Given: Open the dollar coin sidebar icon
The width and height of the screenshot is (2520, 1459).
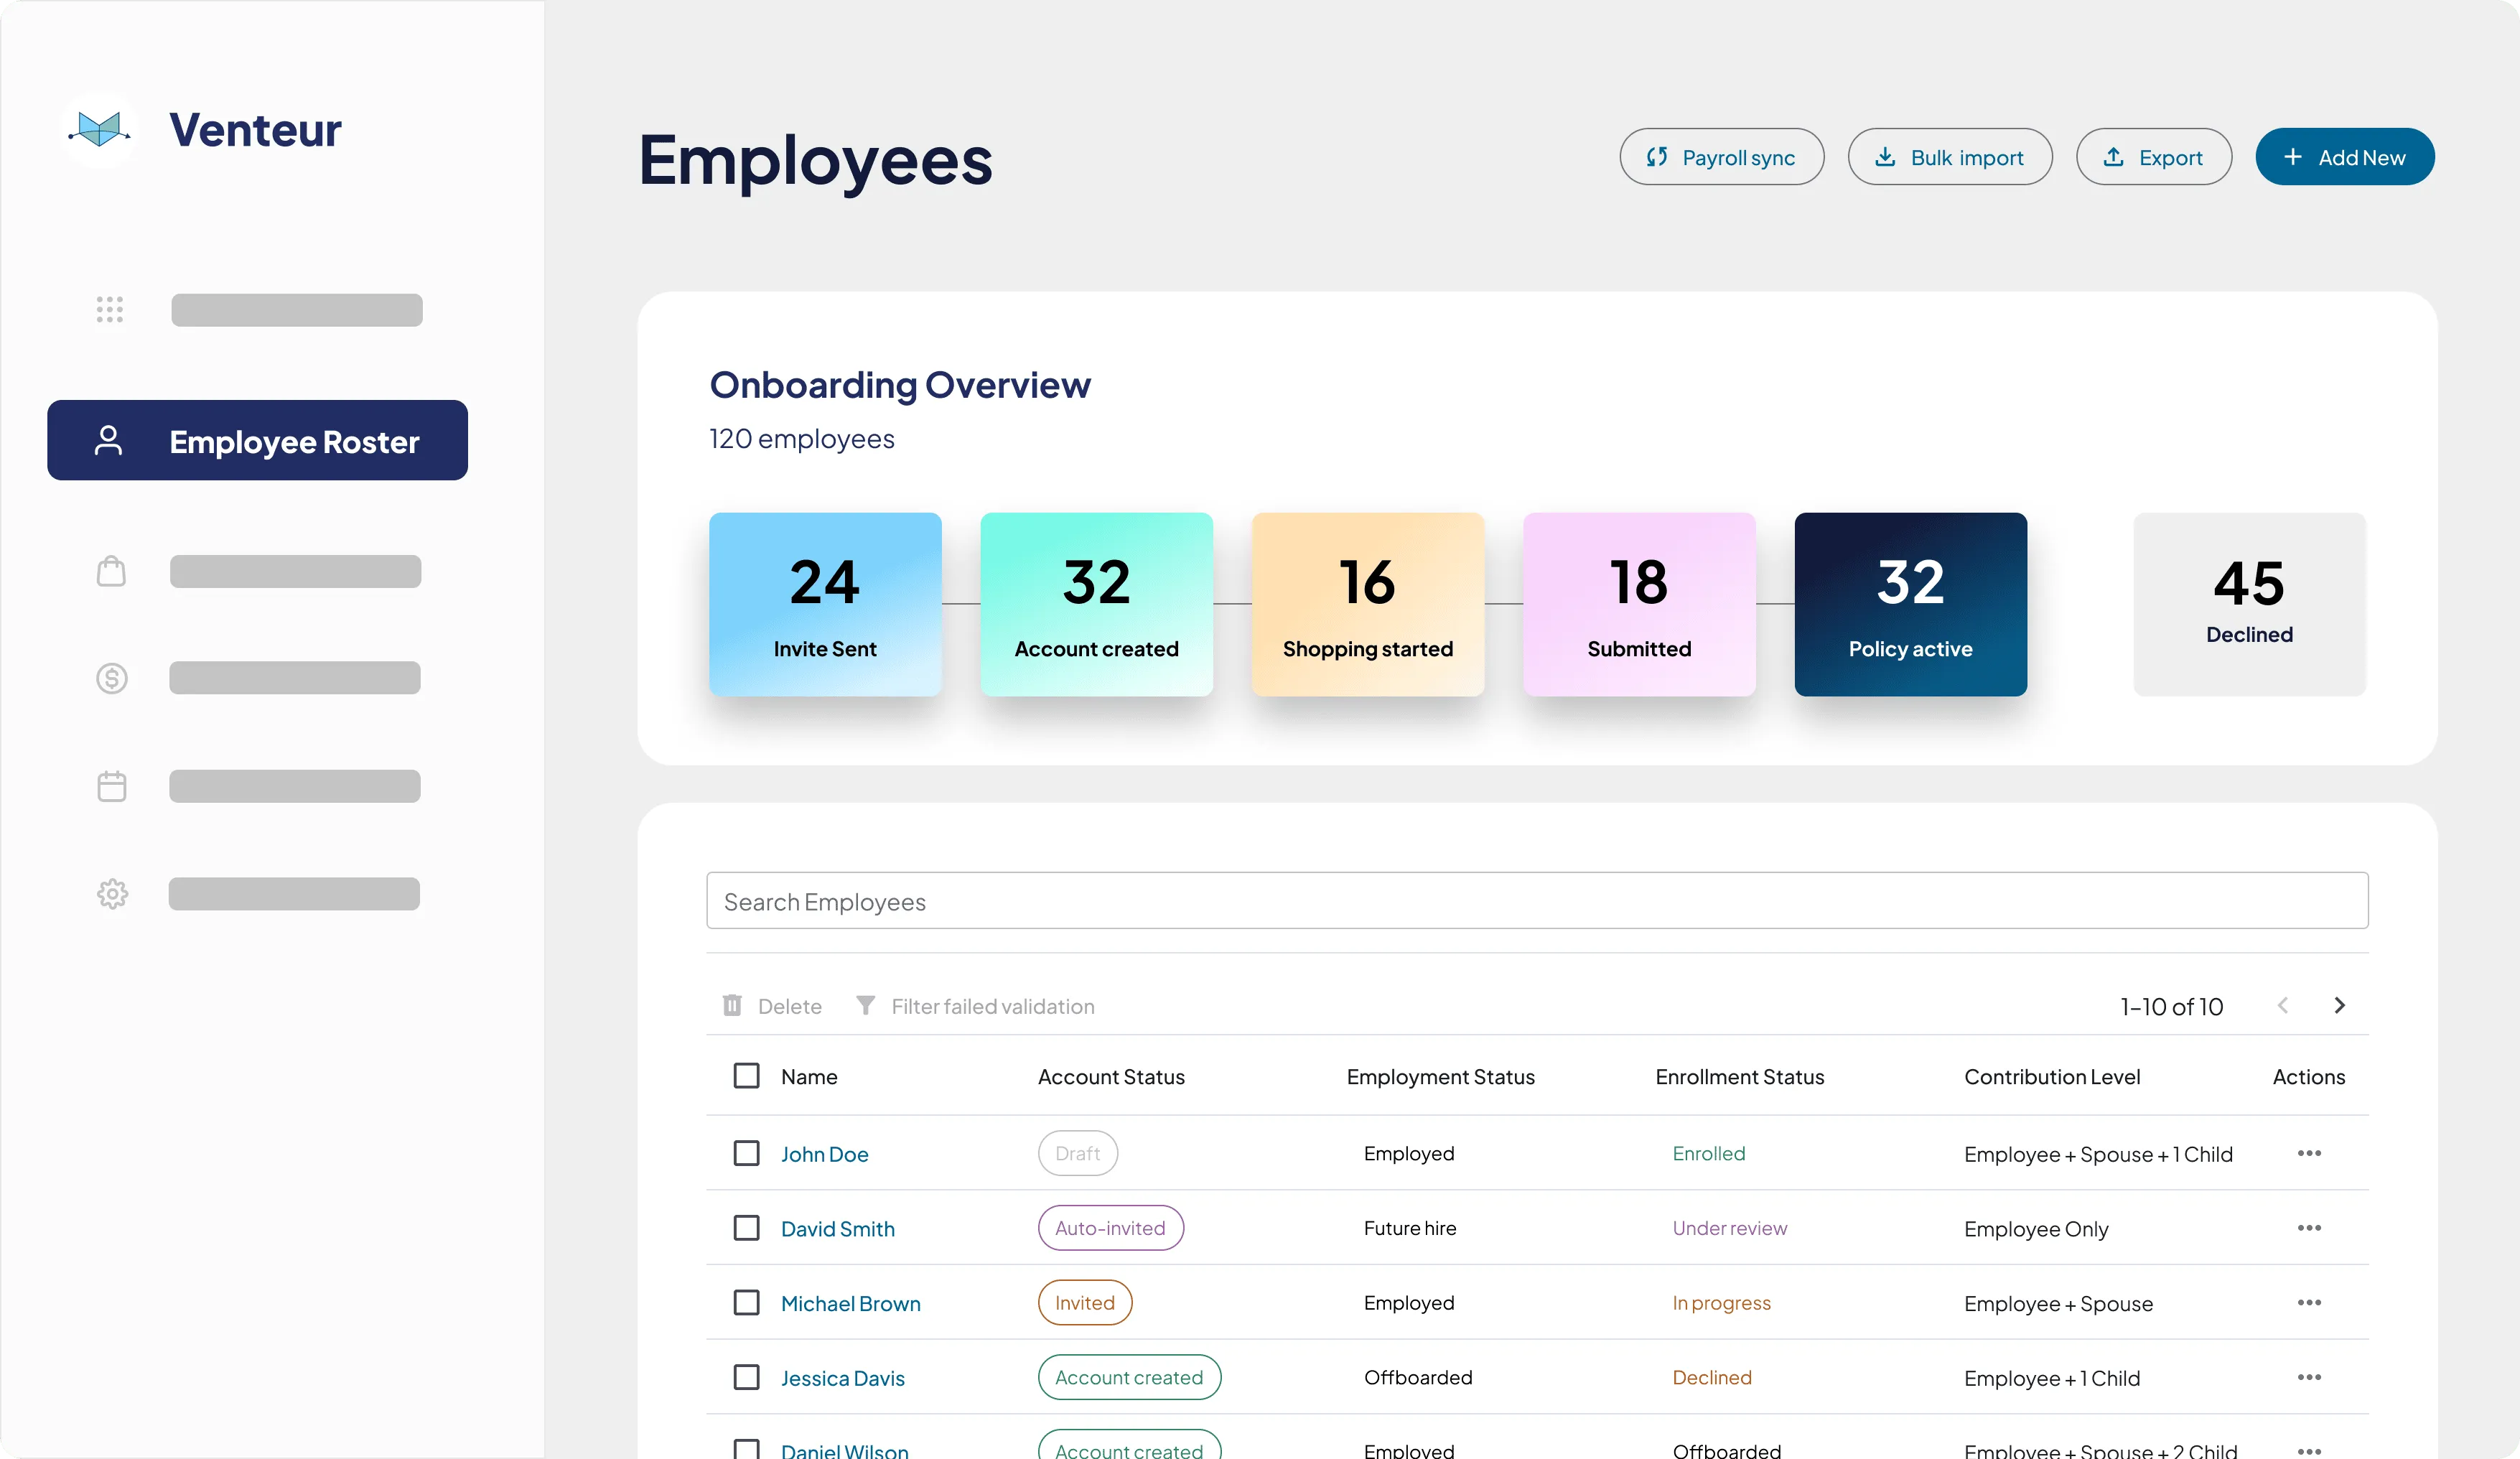Looking at the screenshot, I should (111, 678).
